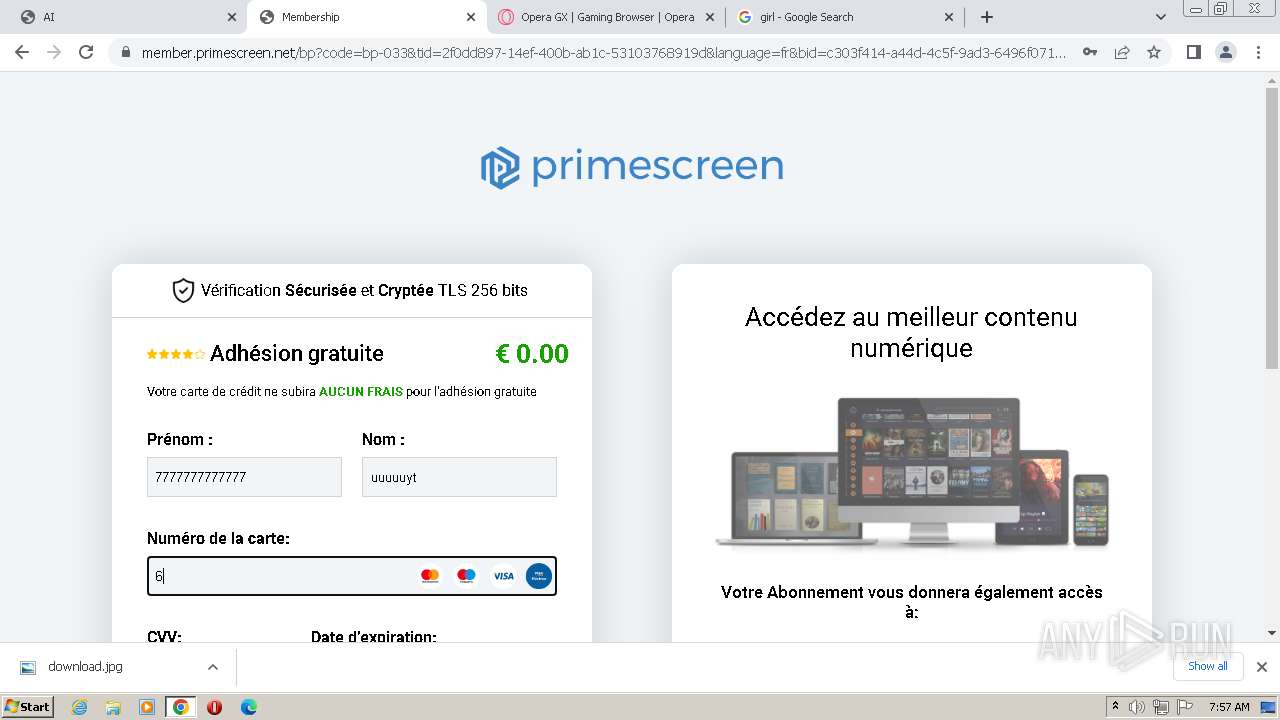Screen dimensions: 1280x720
Task: Expand download.jpg options chevron
Action: pyautogui.click(x=213, y=667)
